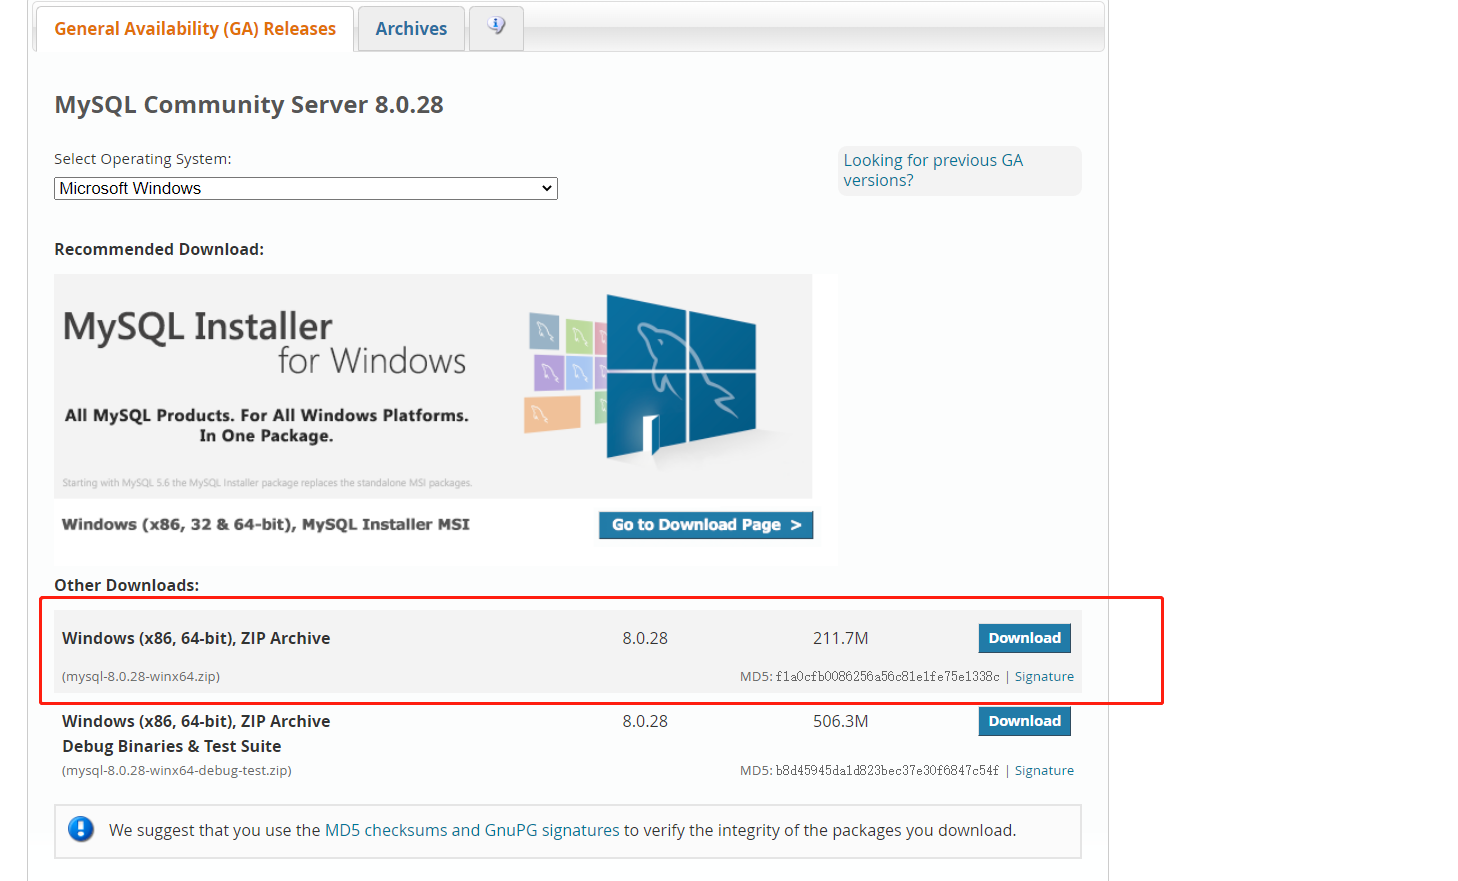Click the MySQL Installer for Windows banner

pos(433,386)
